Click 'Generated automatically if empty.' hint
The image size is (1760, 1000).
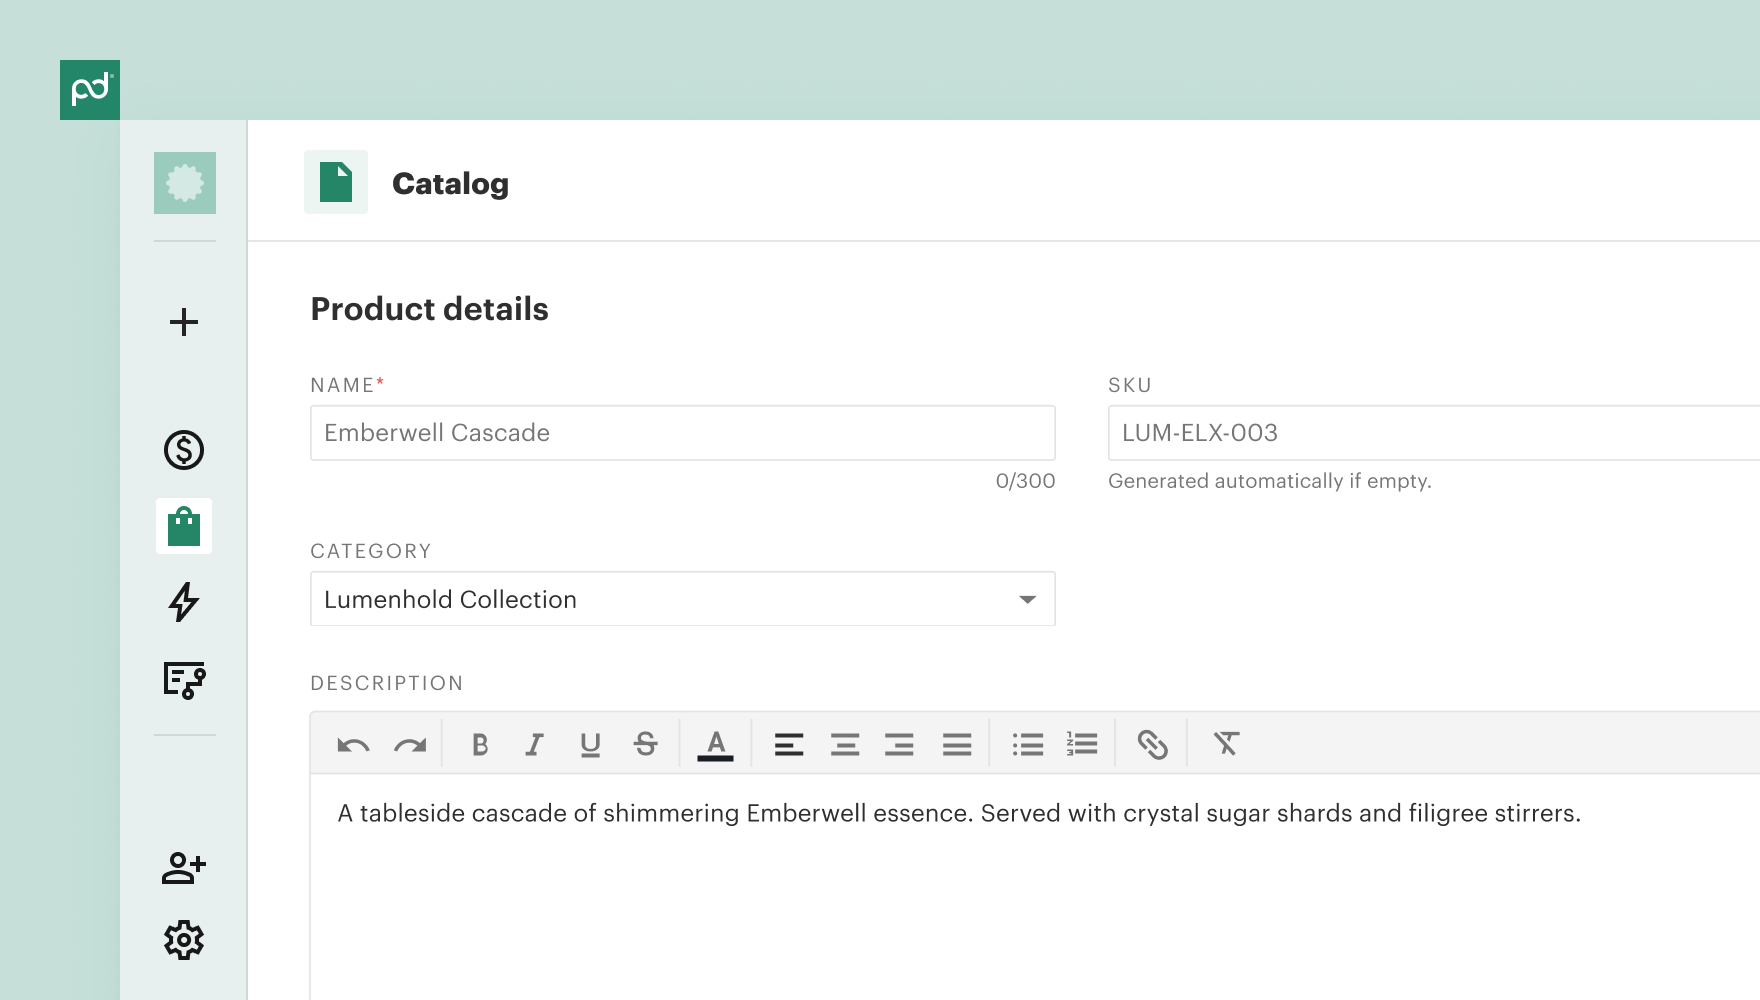1270,481
